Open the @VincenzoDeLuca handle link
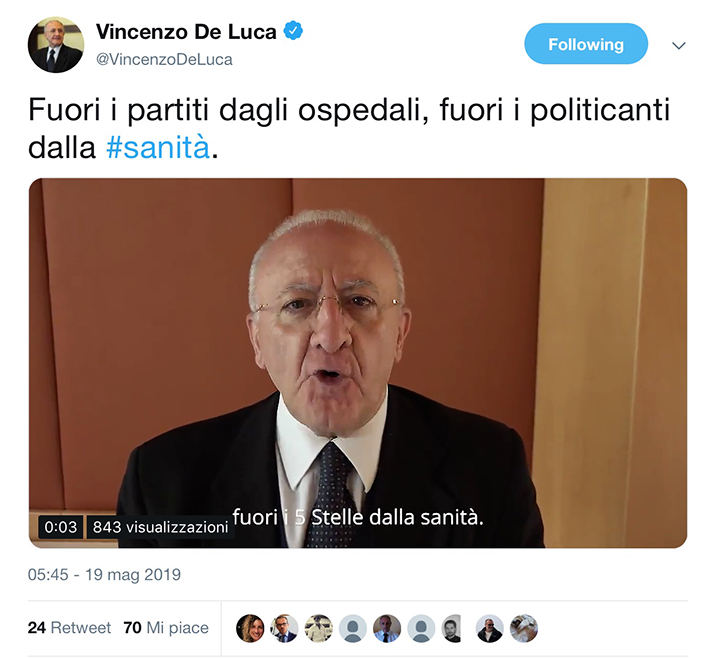The image size is (709, 658). coord(164,59)
